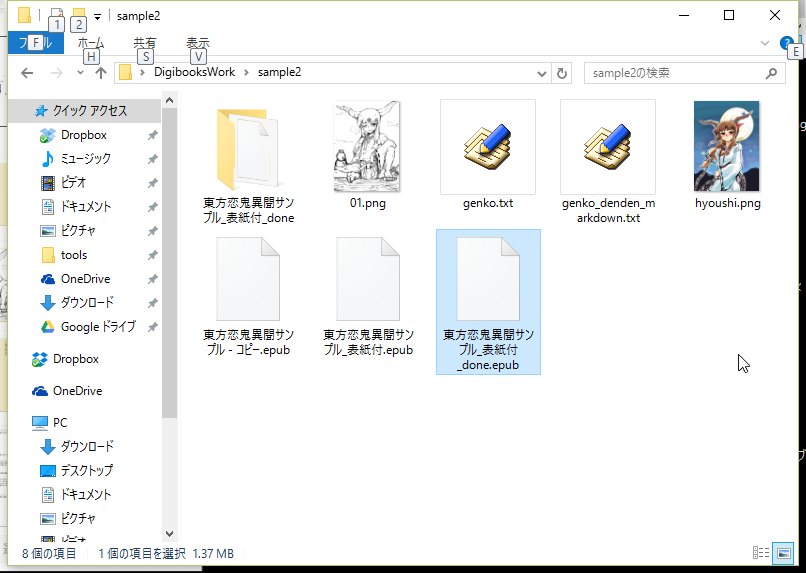Select クイック アクセス in the navigation pane
The width and height of the screenshot is (806, 573).
pyautogui.click(x=85, y=111)
